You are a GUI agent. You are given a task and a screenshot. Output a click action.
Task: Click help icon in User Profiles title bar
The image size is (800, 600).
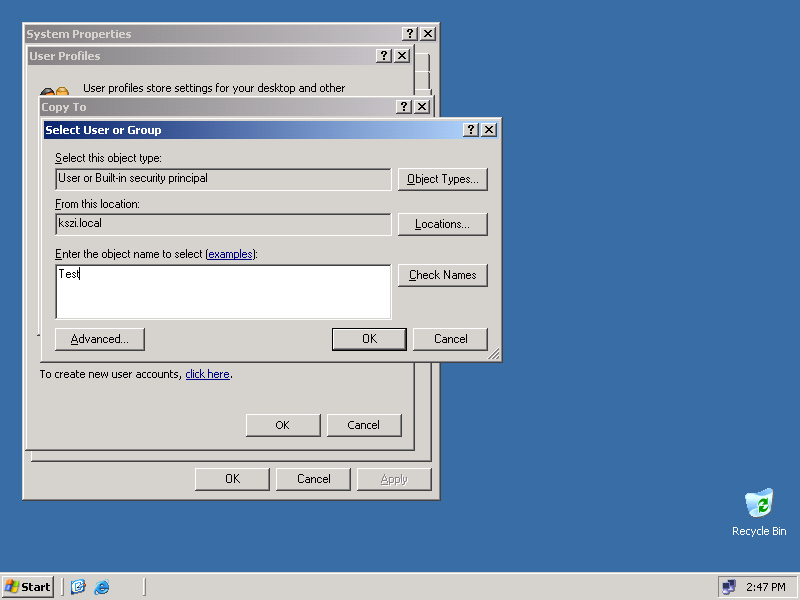[384, 56]
